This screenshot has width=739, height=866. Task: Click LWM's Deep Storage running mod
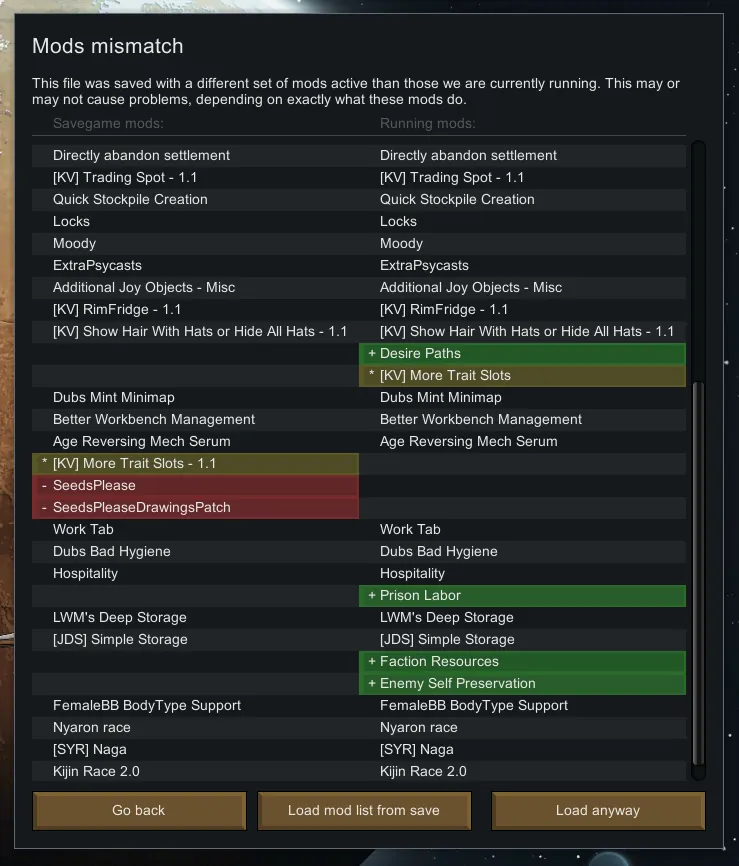click(x=446, y=617)
